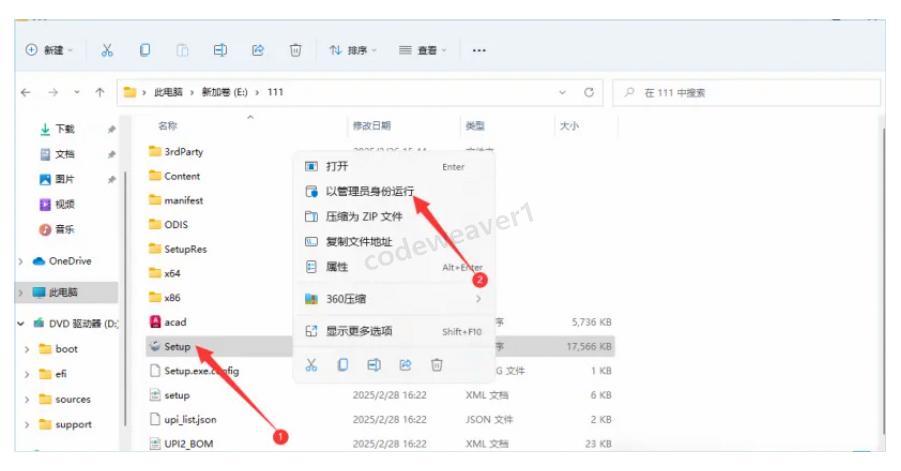
Task: Sort by the 大小 (Size) column header
Action: 569,125
